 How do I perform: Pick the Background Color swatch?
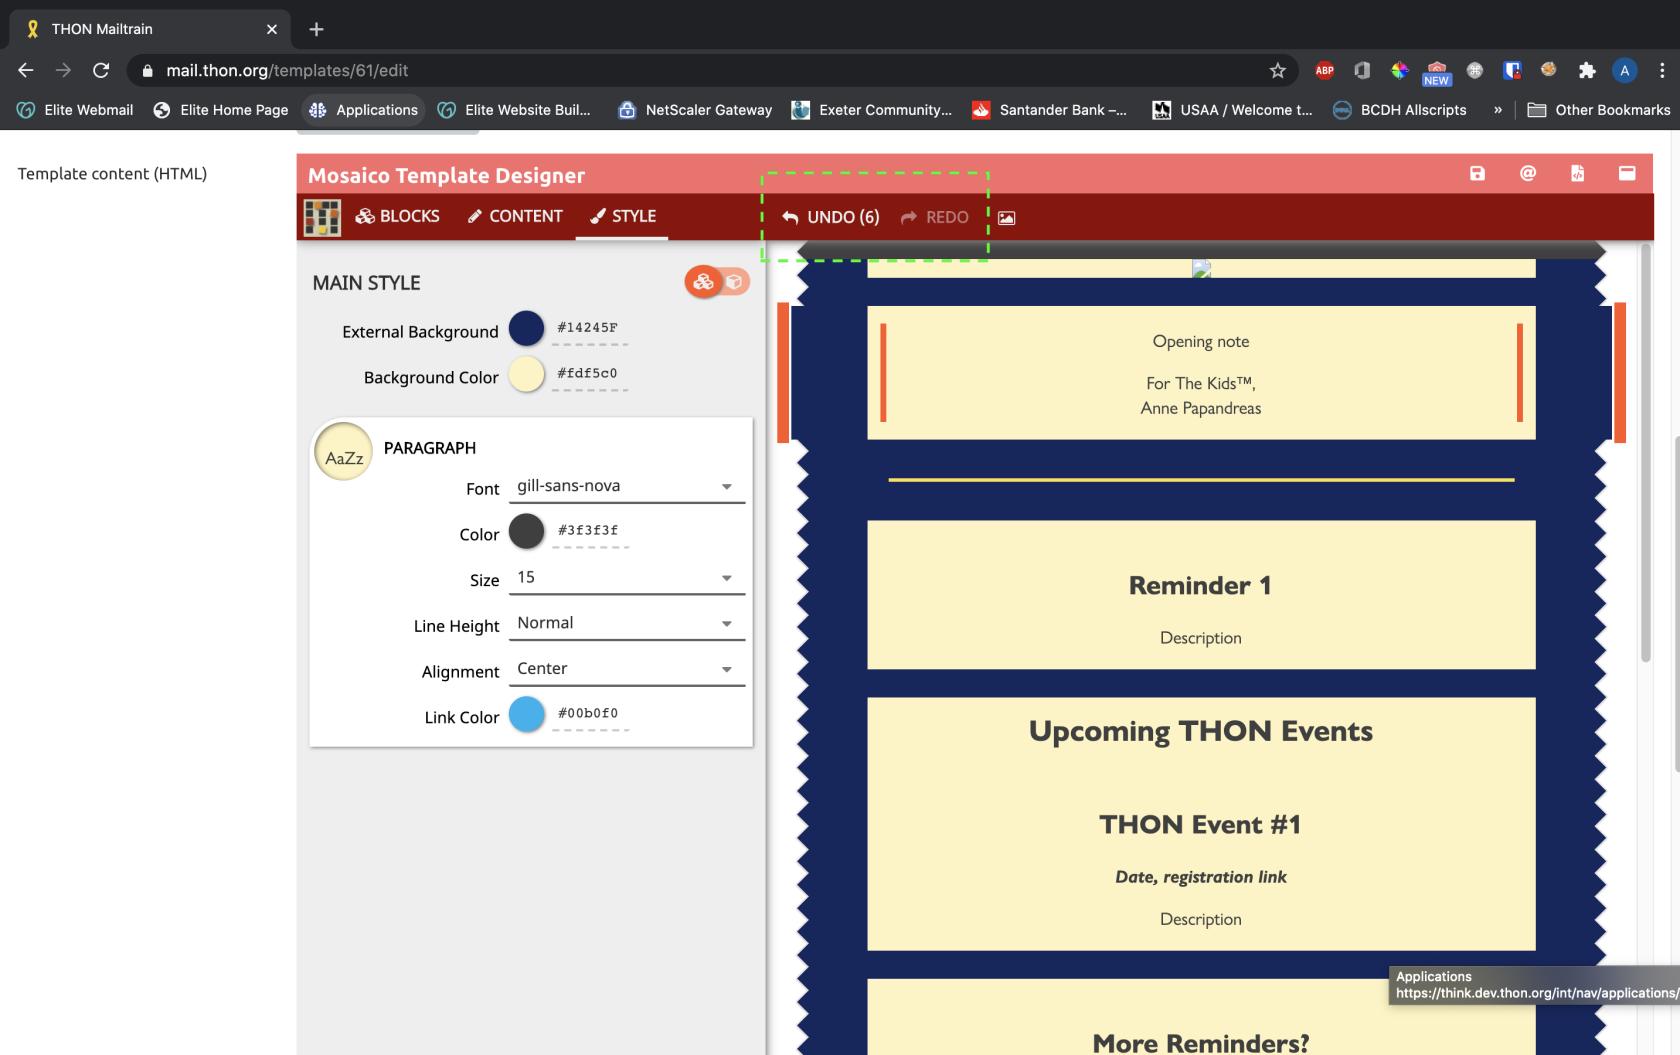pos(527,374)
